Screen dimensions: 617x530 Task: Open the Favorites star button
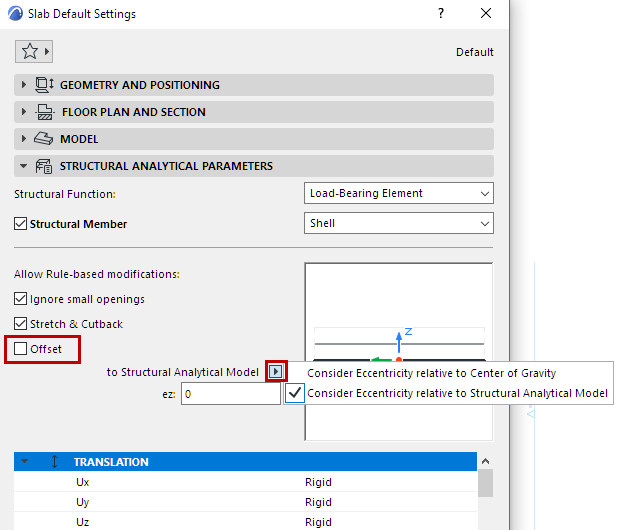pyautogui.click(x=34, y=52)
